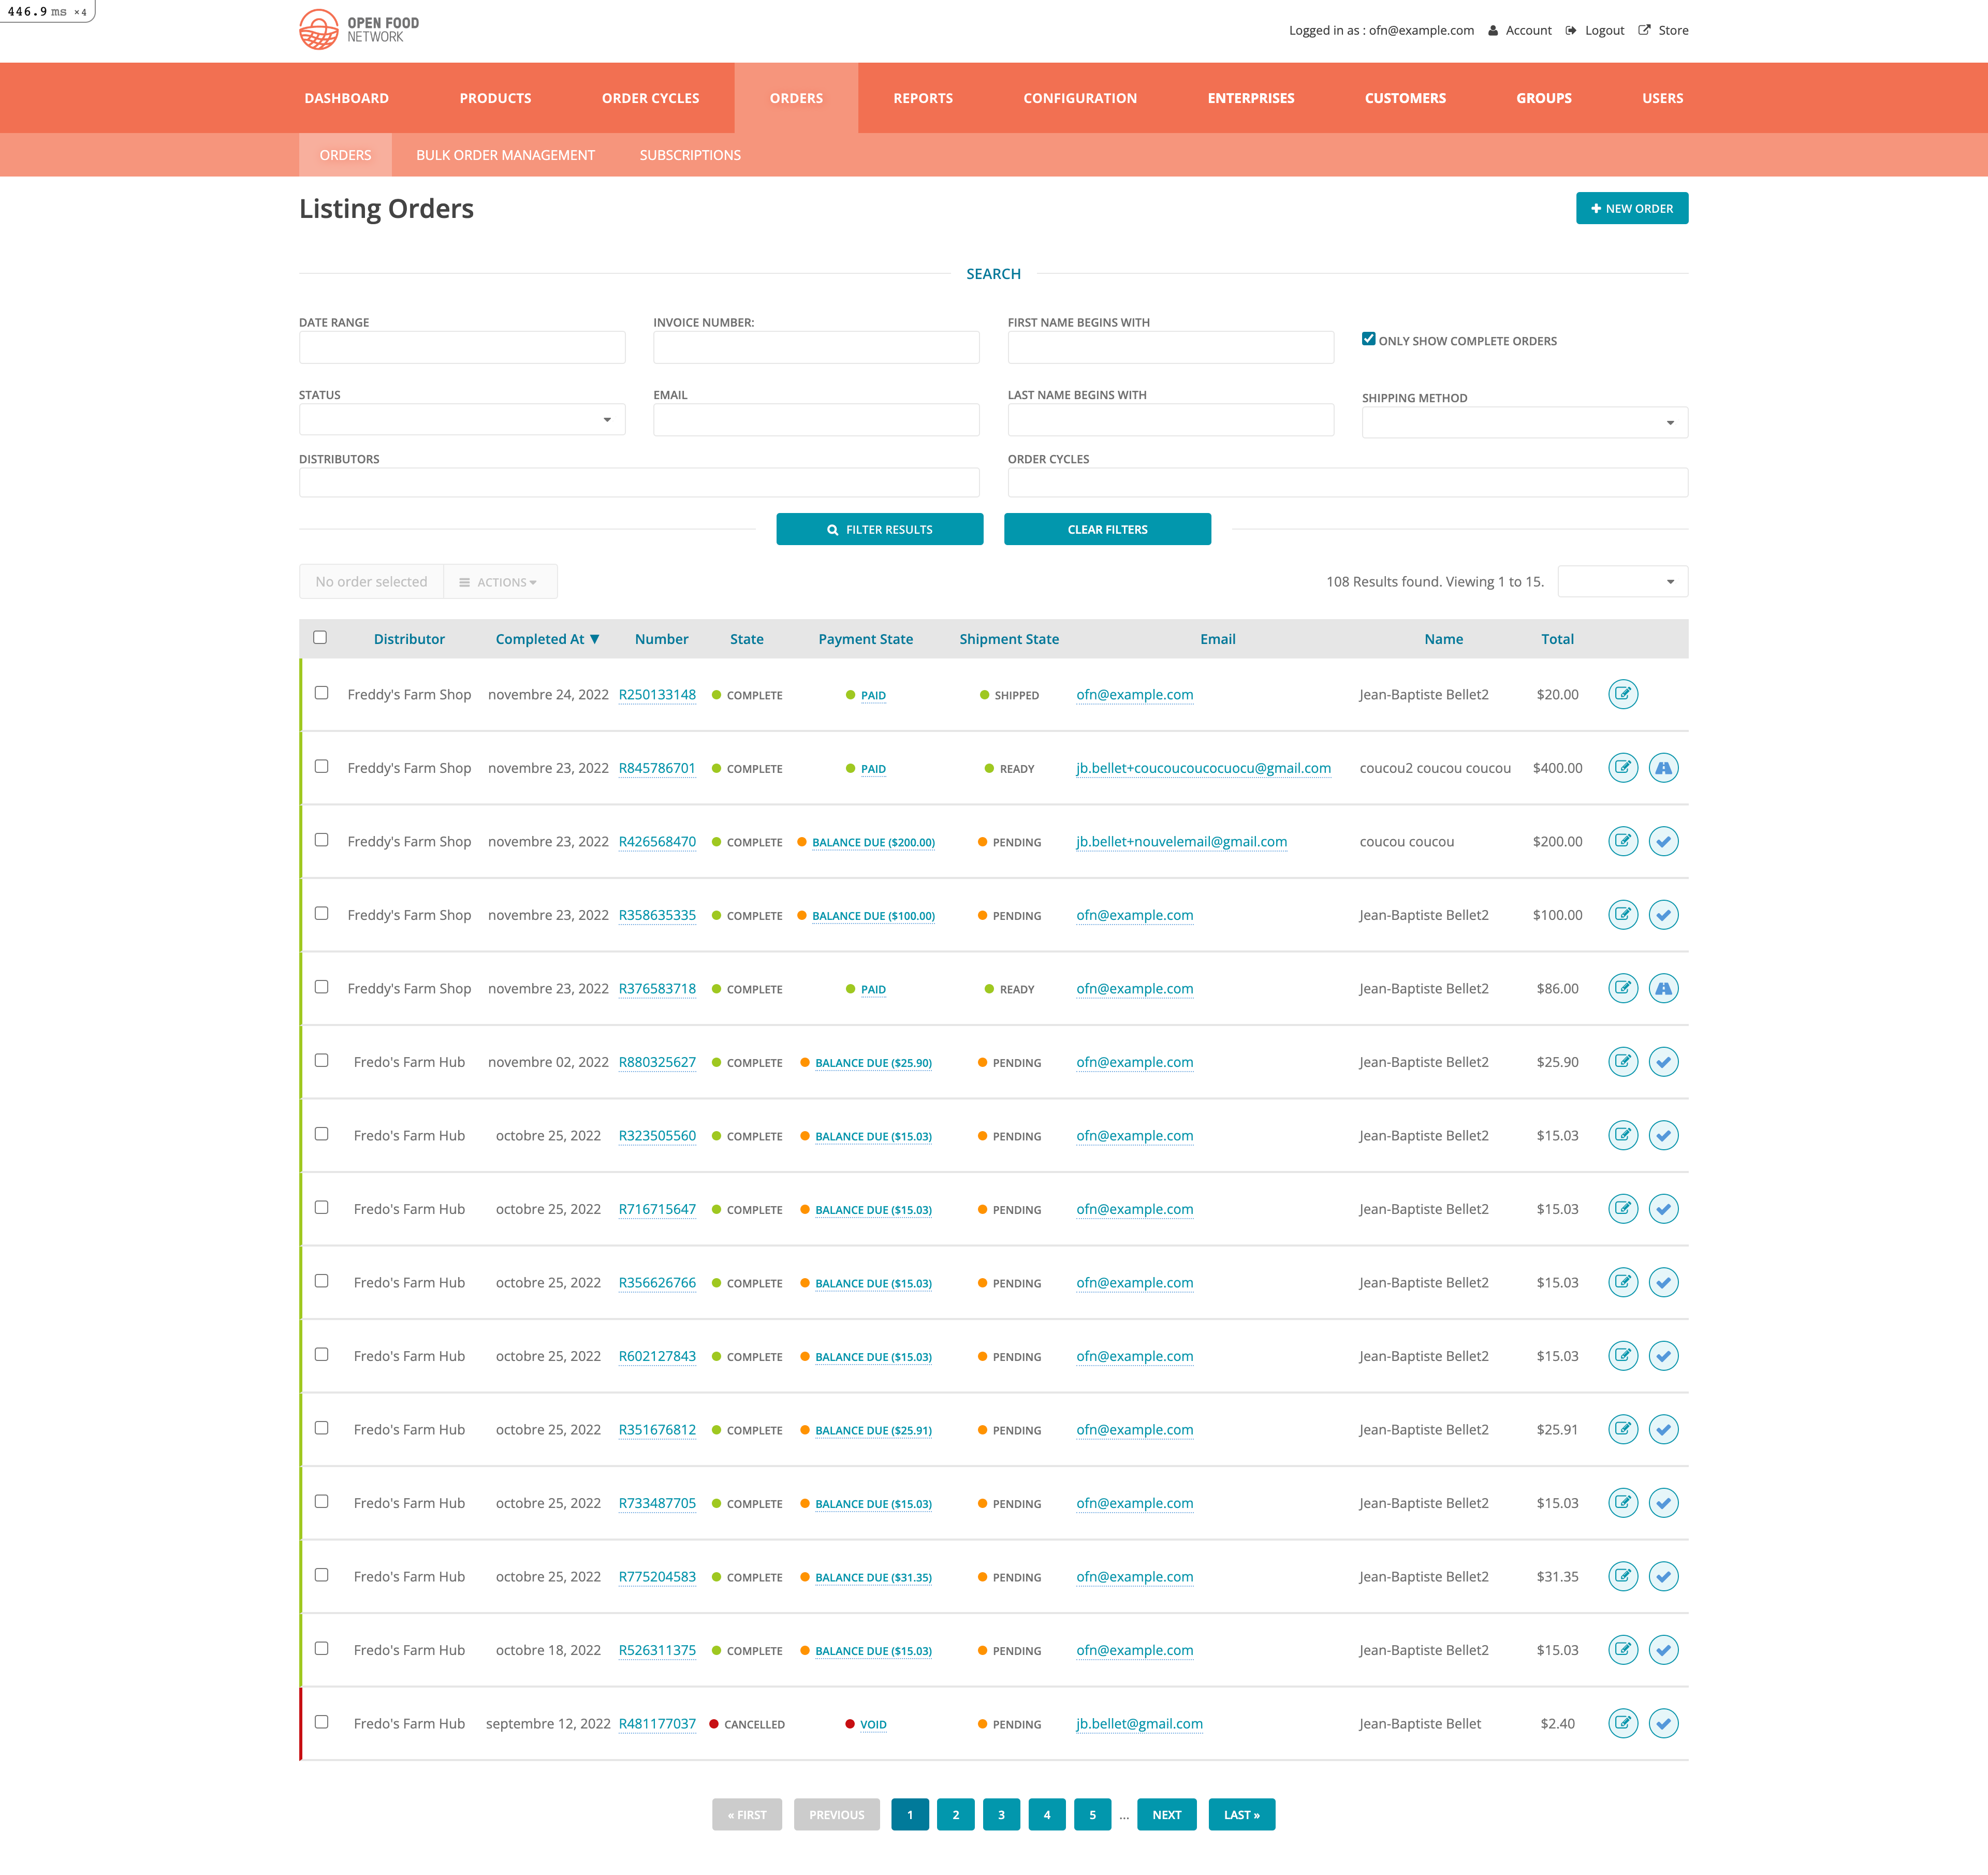Open the Actions dropdown above the table

coord(500,581)
